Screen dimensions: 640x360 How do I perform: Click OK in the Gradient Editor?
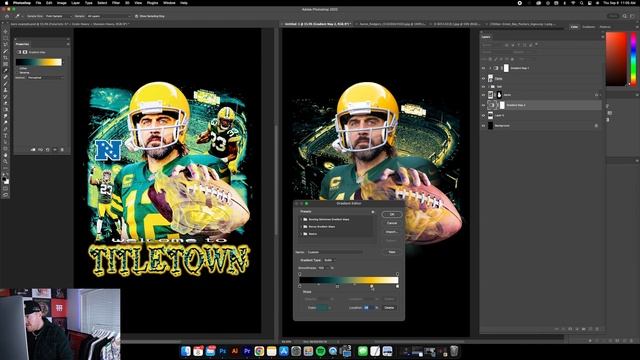pyautogui.click(x=392, y=214)
